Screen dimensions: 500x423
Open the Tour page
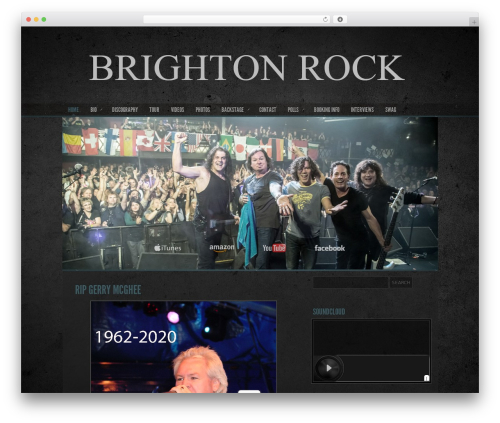click(x=154, y=109)
